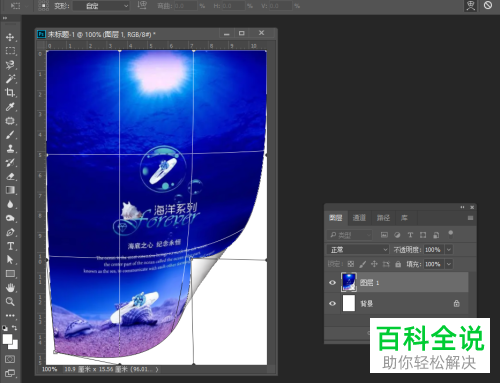Select the Brush tool

(x=10, y=135)
